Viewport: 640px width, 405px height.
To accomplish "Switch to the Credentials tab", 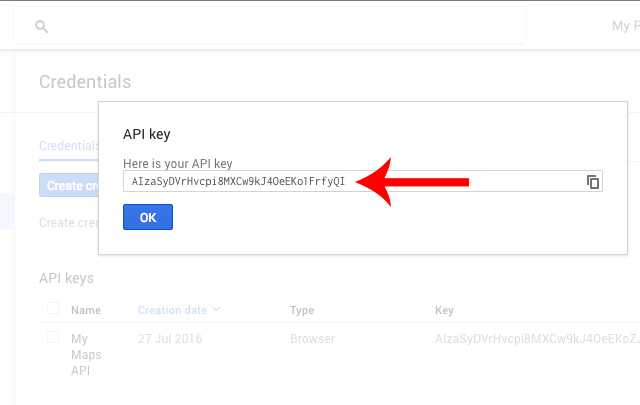I will [69, 146].
